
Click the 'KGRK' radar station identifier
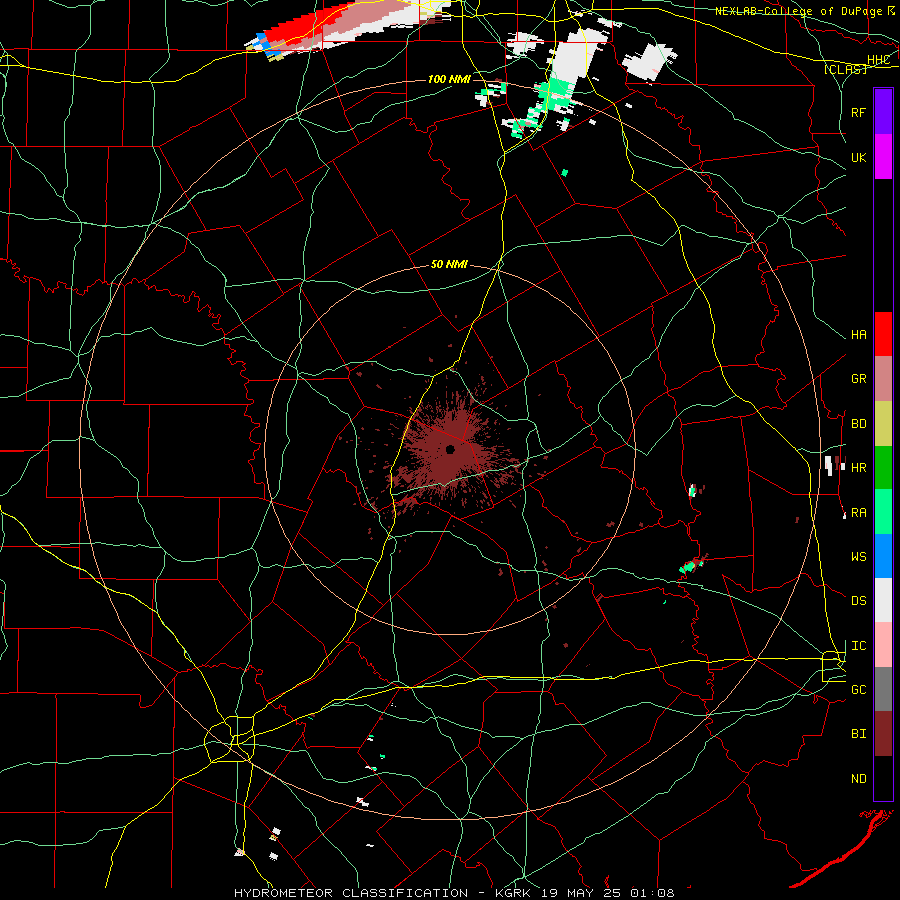tap(512, 893)
